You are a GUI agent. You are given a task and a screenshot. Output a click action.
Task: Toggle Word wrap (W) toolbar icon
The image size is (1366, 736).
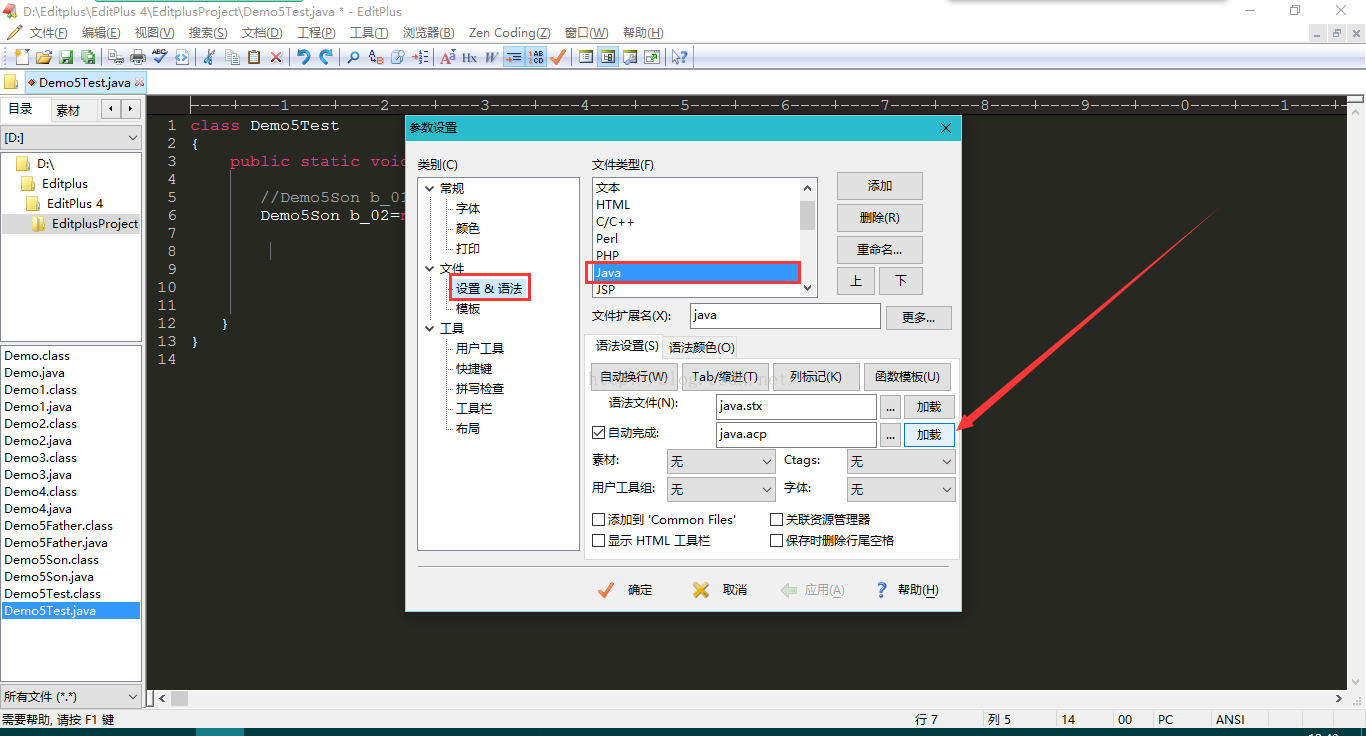pos(491,57)
